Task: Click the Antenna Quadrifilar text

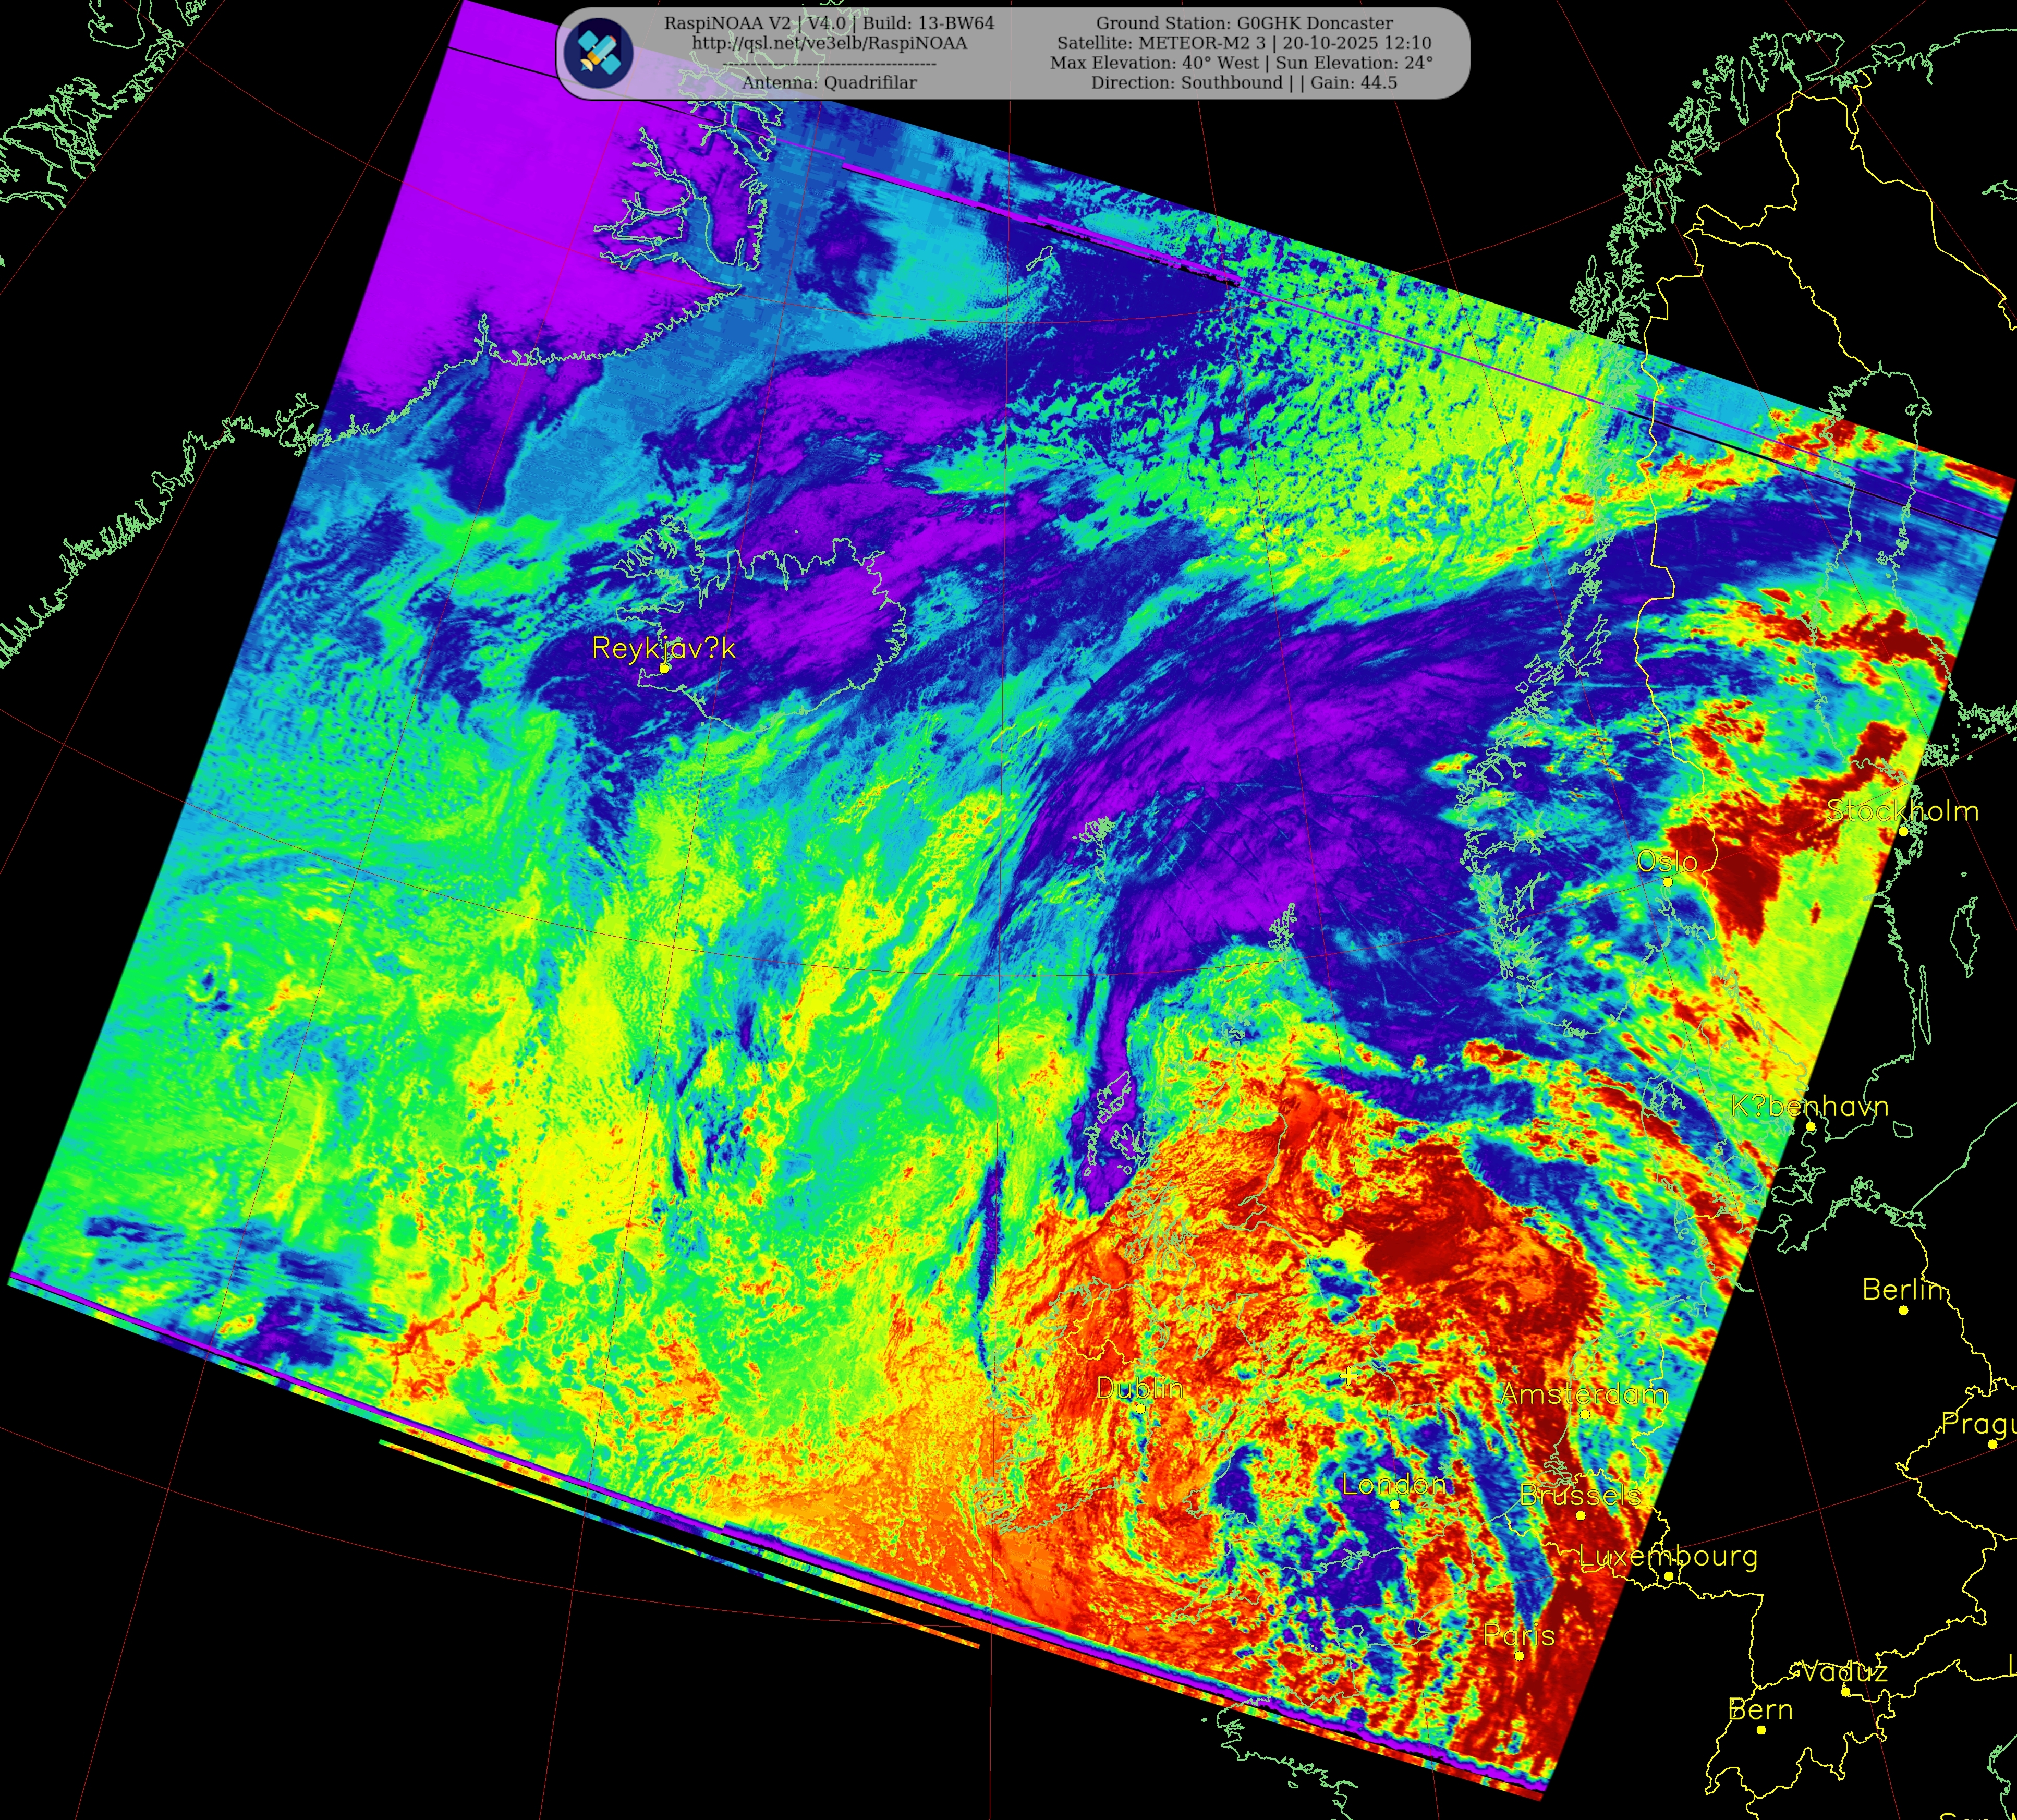Action: pos(829,83)
